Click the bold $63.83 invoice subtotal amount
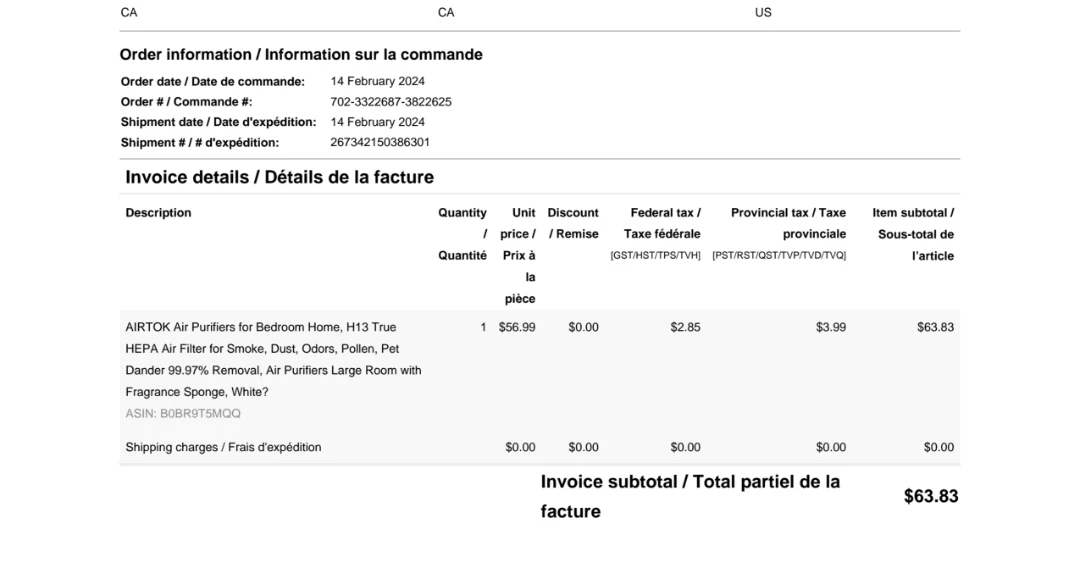 tap(930, 496)
